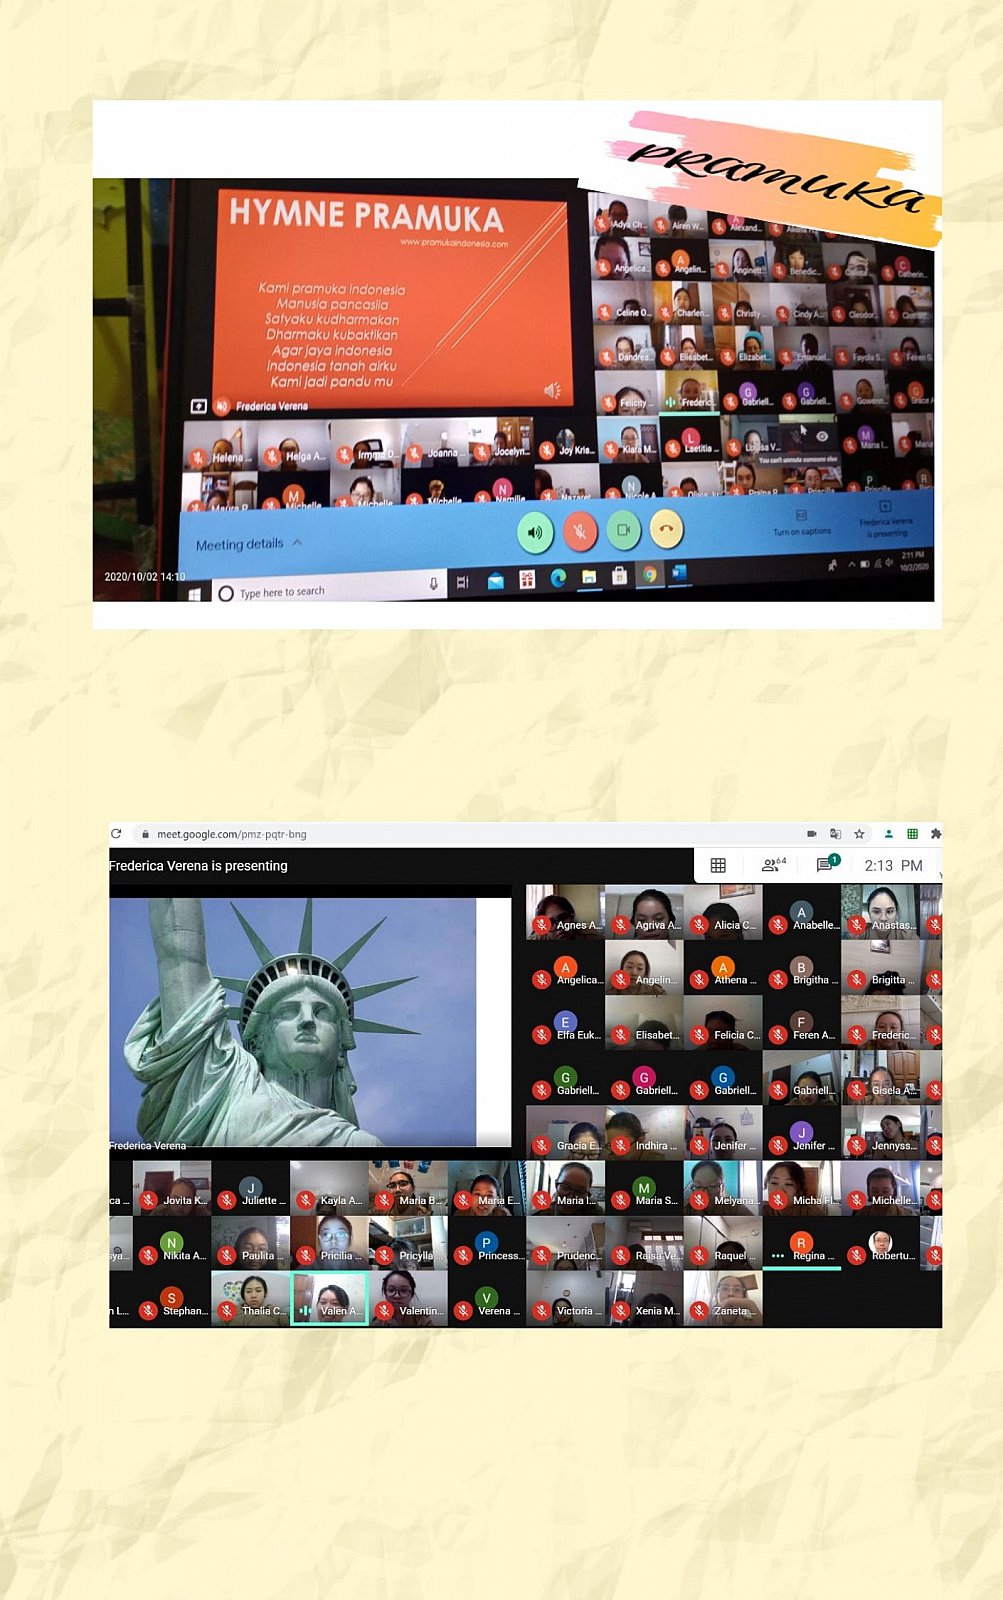Select the Brigitha participant tile
1003x1600 pixels.
click(x=801, y=967)
